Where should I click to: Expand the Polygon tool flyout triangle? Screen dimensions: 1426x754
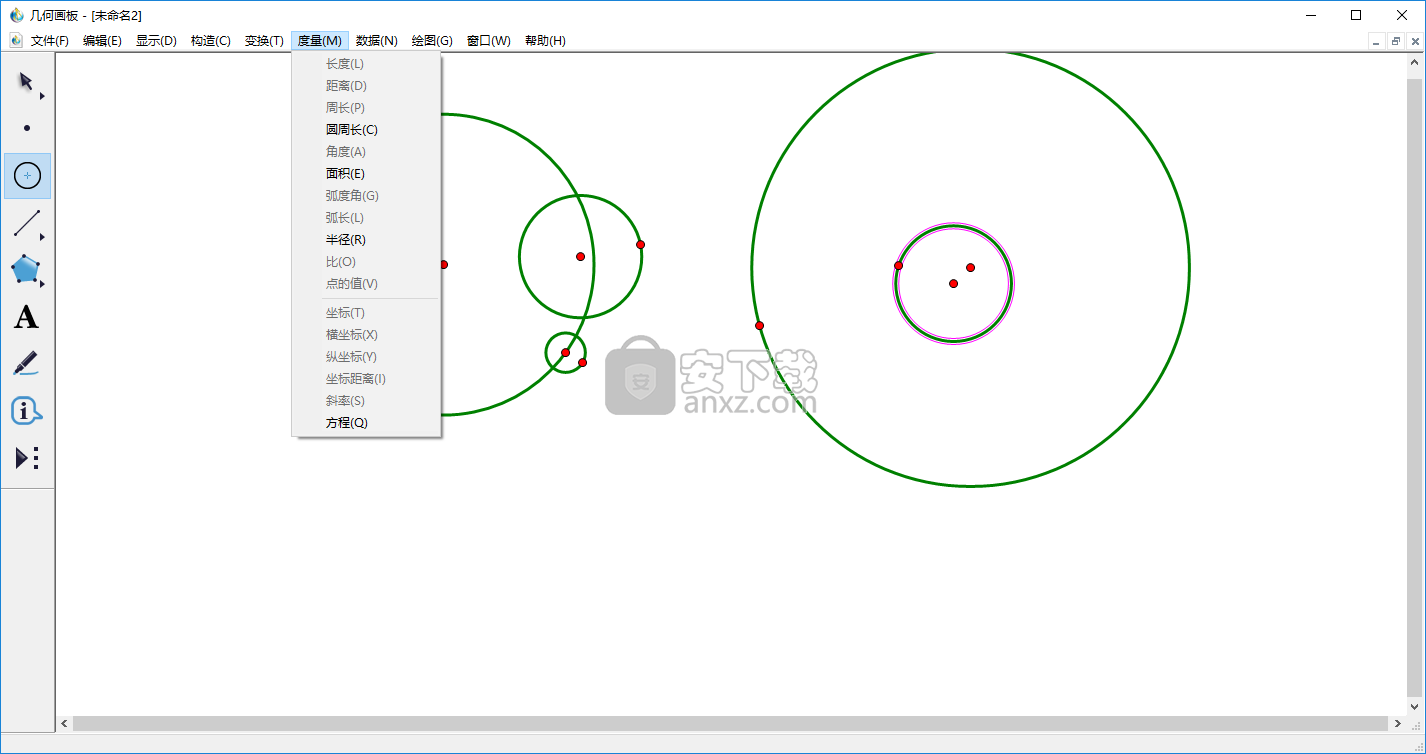42,284
